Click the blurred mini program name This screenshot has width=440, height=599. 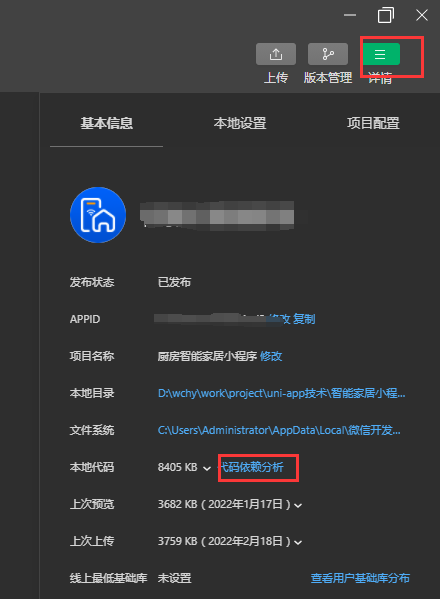tap(217, 215)
